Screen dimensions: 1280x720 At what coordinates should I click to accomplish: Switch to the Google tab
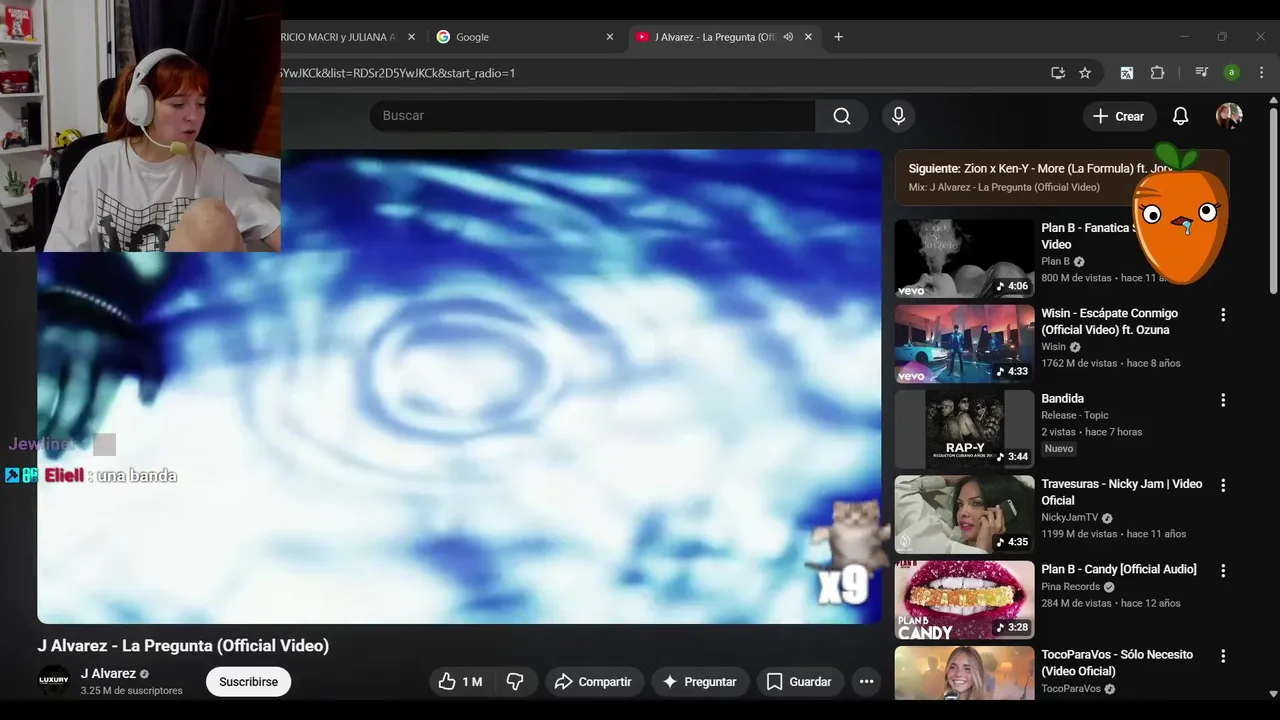tap(525, 37)
